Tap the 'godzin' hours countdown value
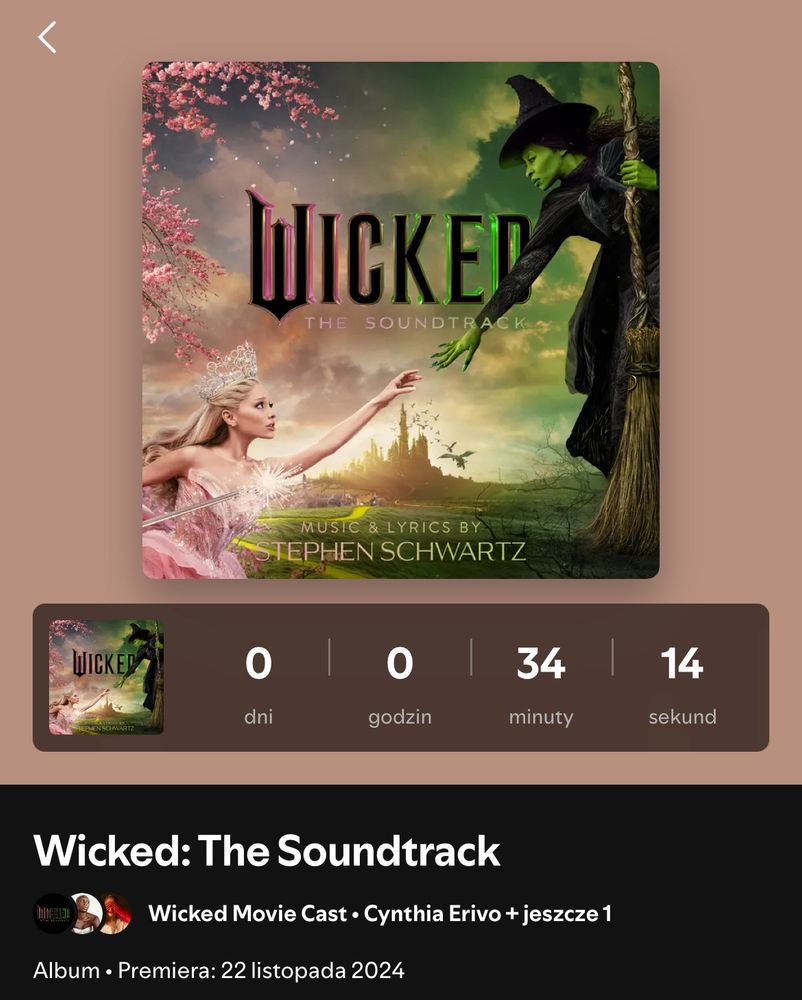The height and width of the screenshot is (1000, 802). [400, 663]
